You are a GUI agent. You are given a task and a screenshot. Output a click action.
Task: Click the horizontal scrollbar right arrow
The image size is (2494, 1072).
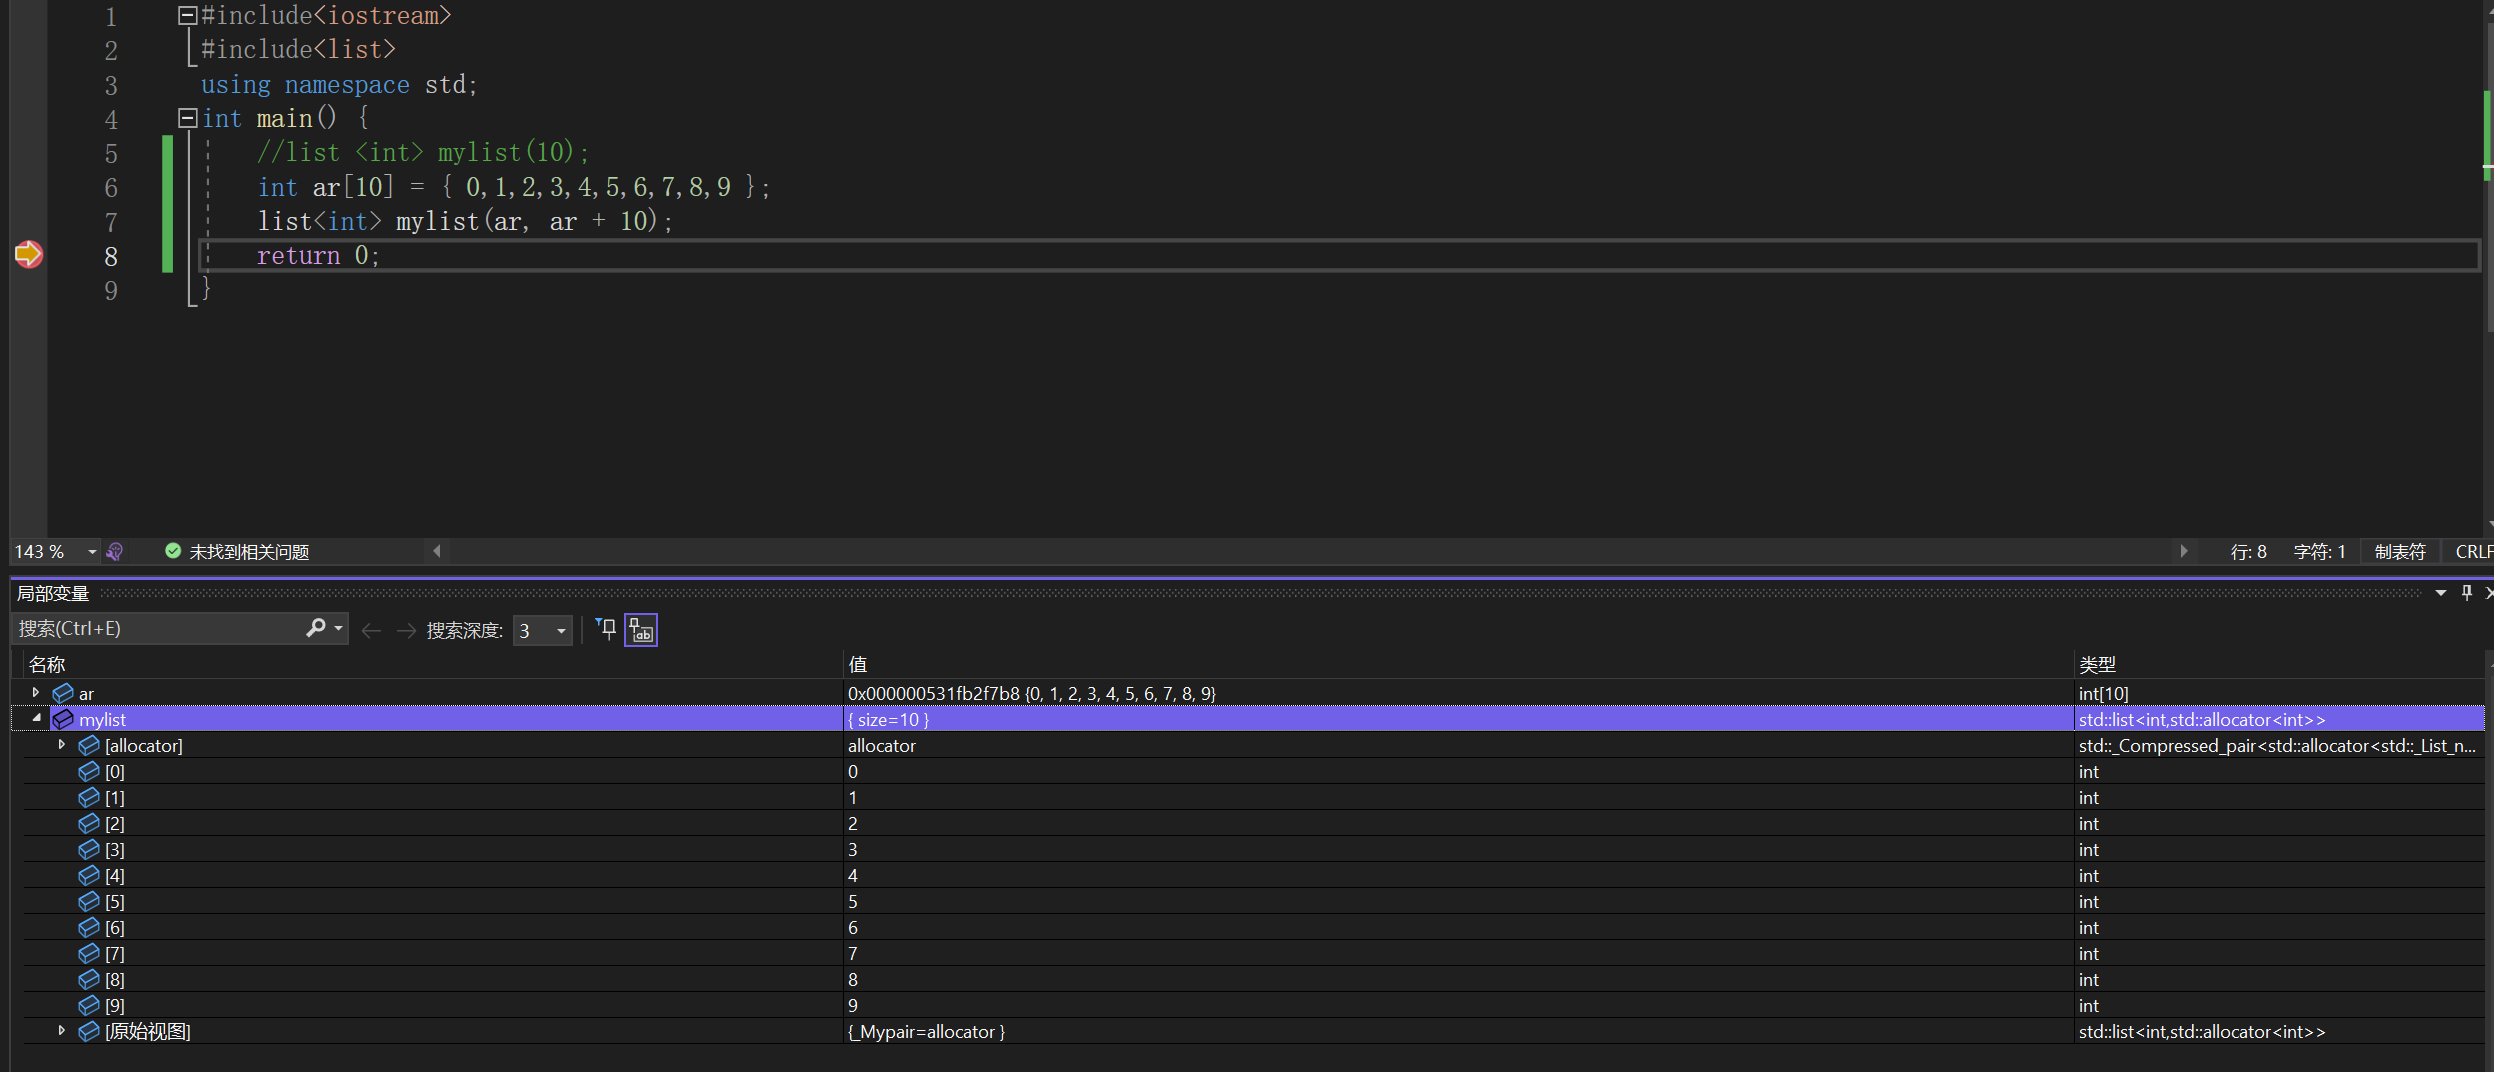coord(2183,551)
